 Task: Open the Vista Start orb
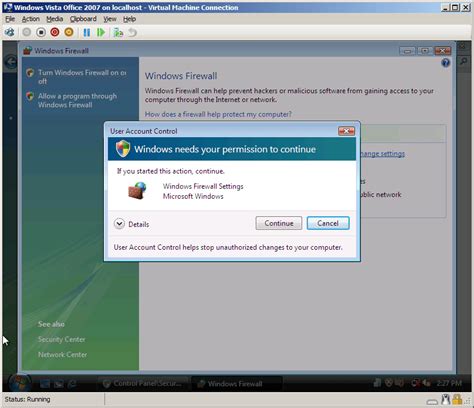19,383
